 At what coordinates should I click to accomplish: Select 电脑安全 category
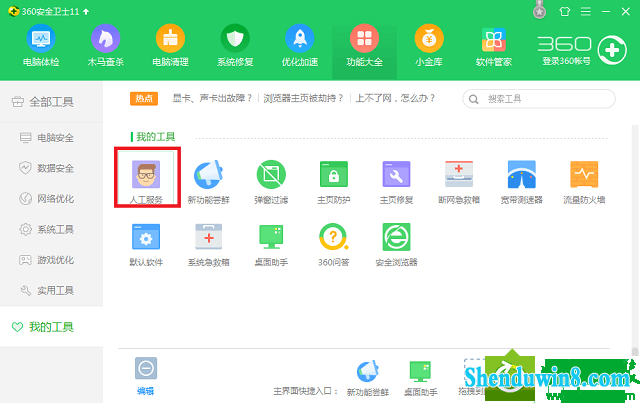51,138
